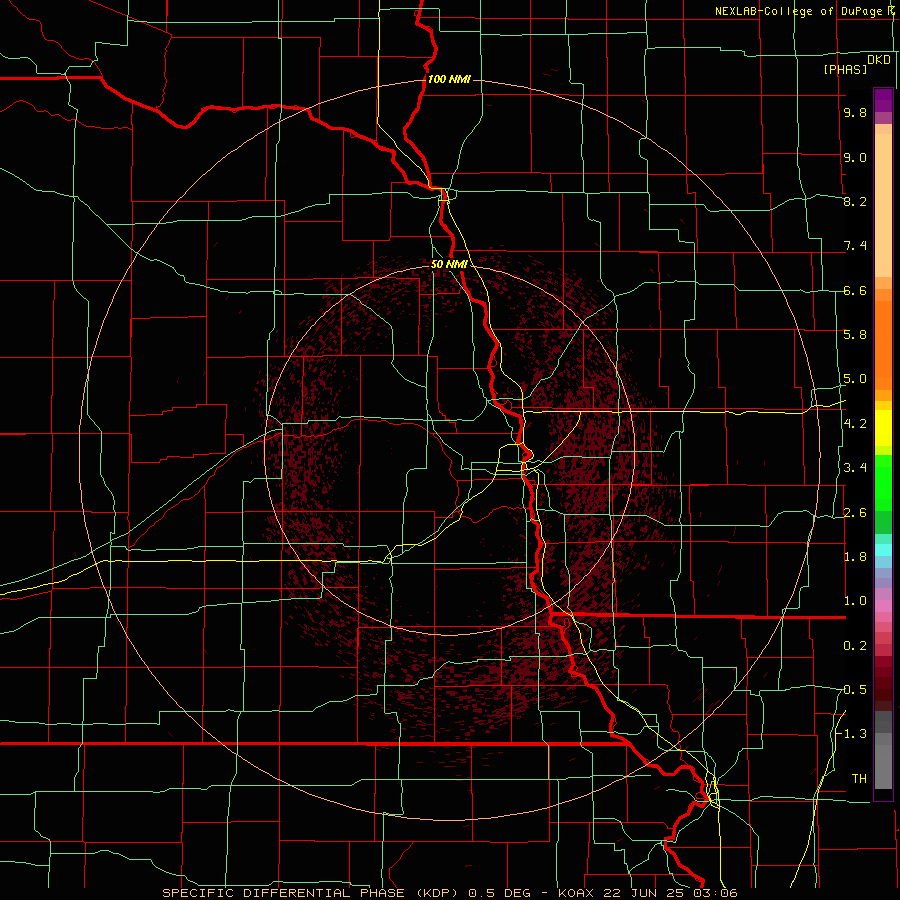Click the DKD label above the color scale
900x900 pixels.
click(879, 60)
